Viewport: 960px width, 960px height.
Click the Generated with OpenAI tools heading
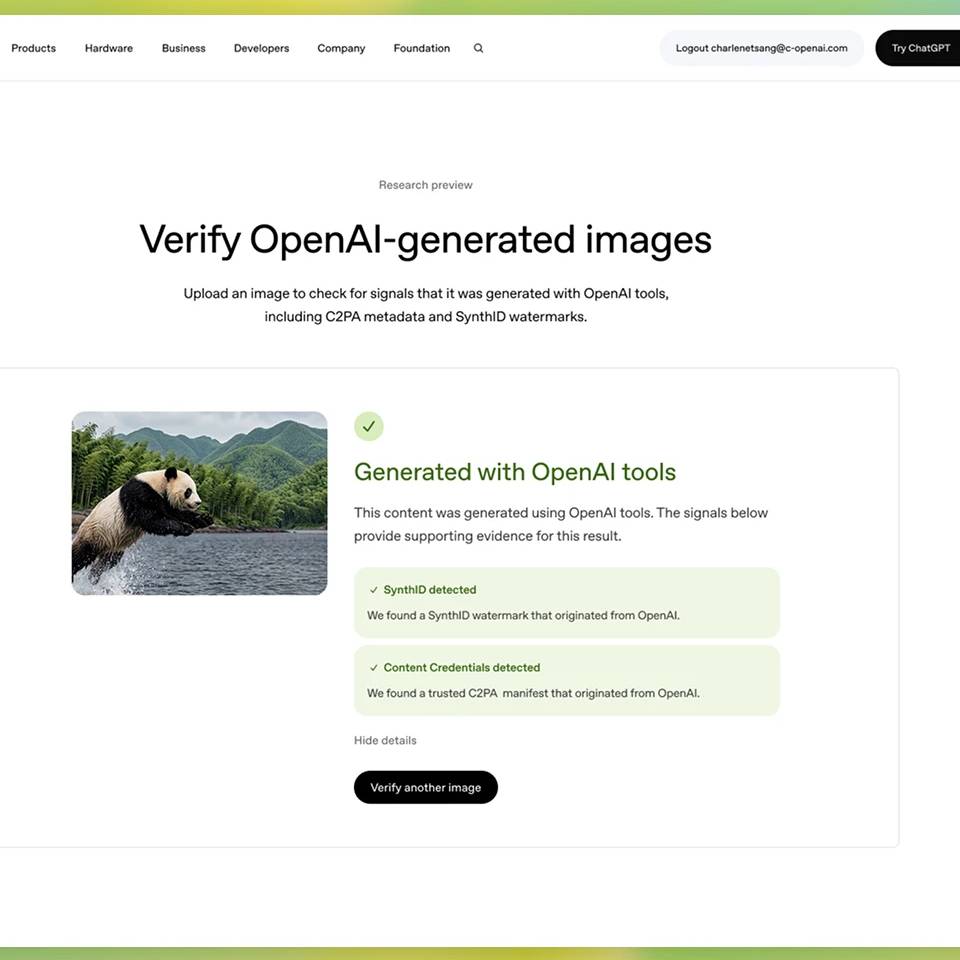point(515,472)
